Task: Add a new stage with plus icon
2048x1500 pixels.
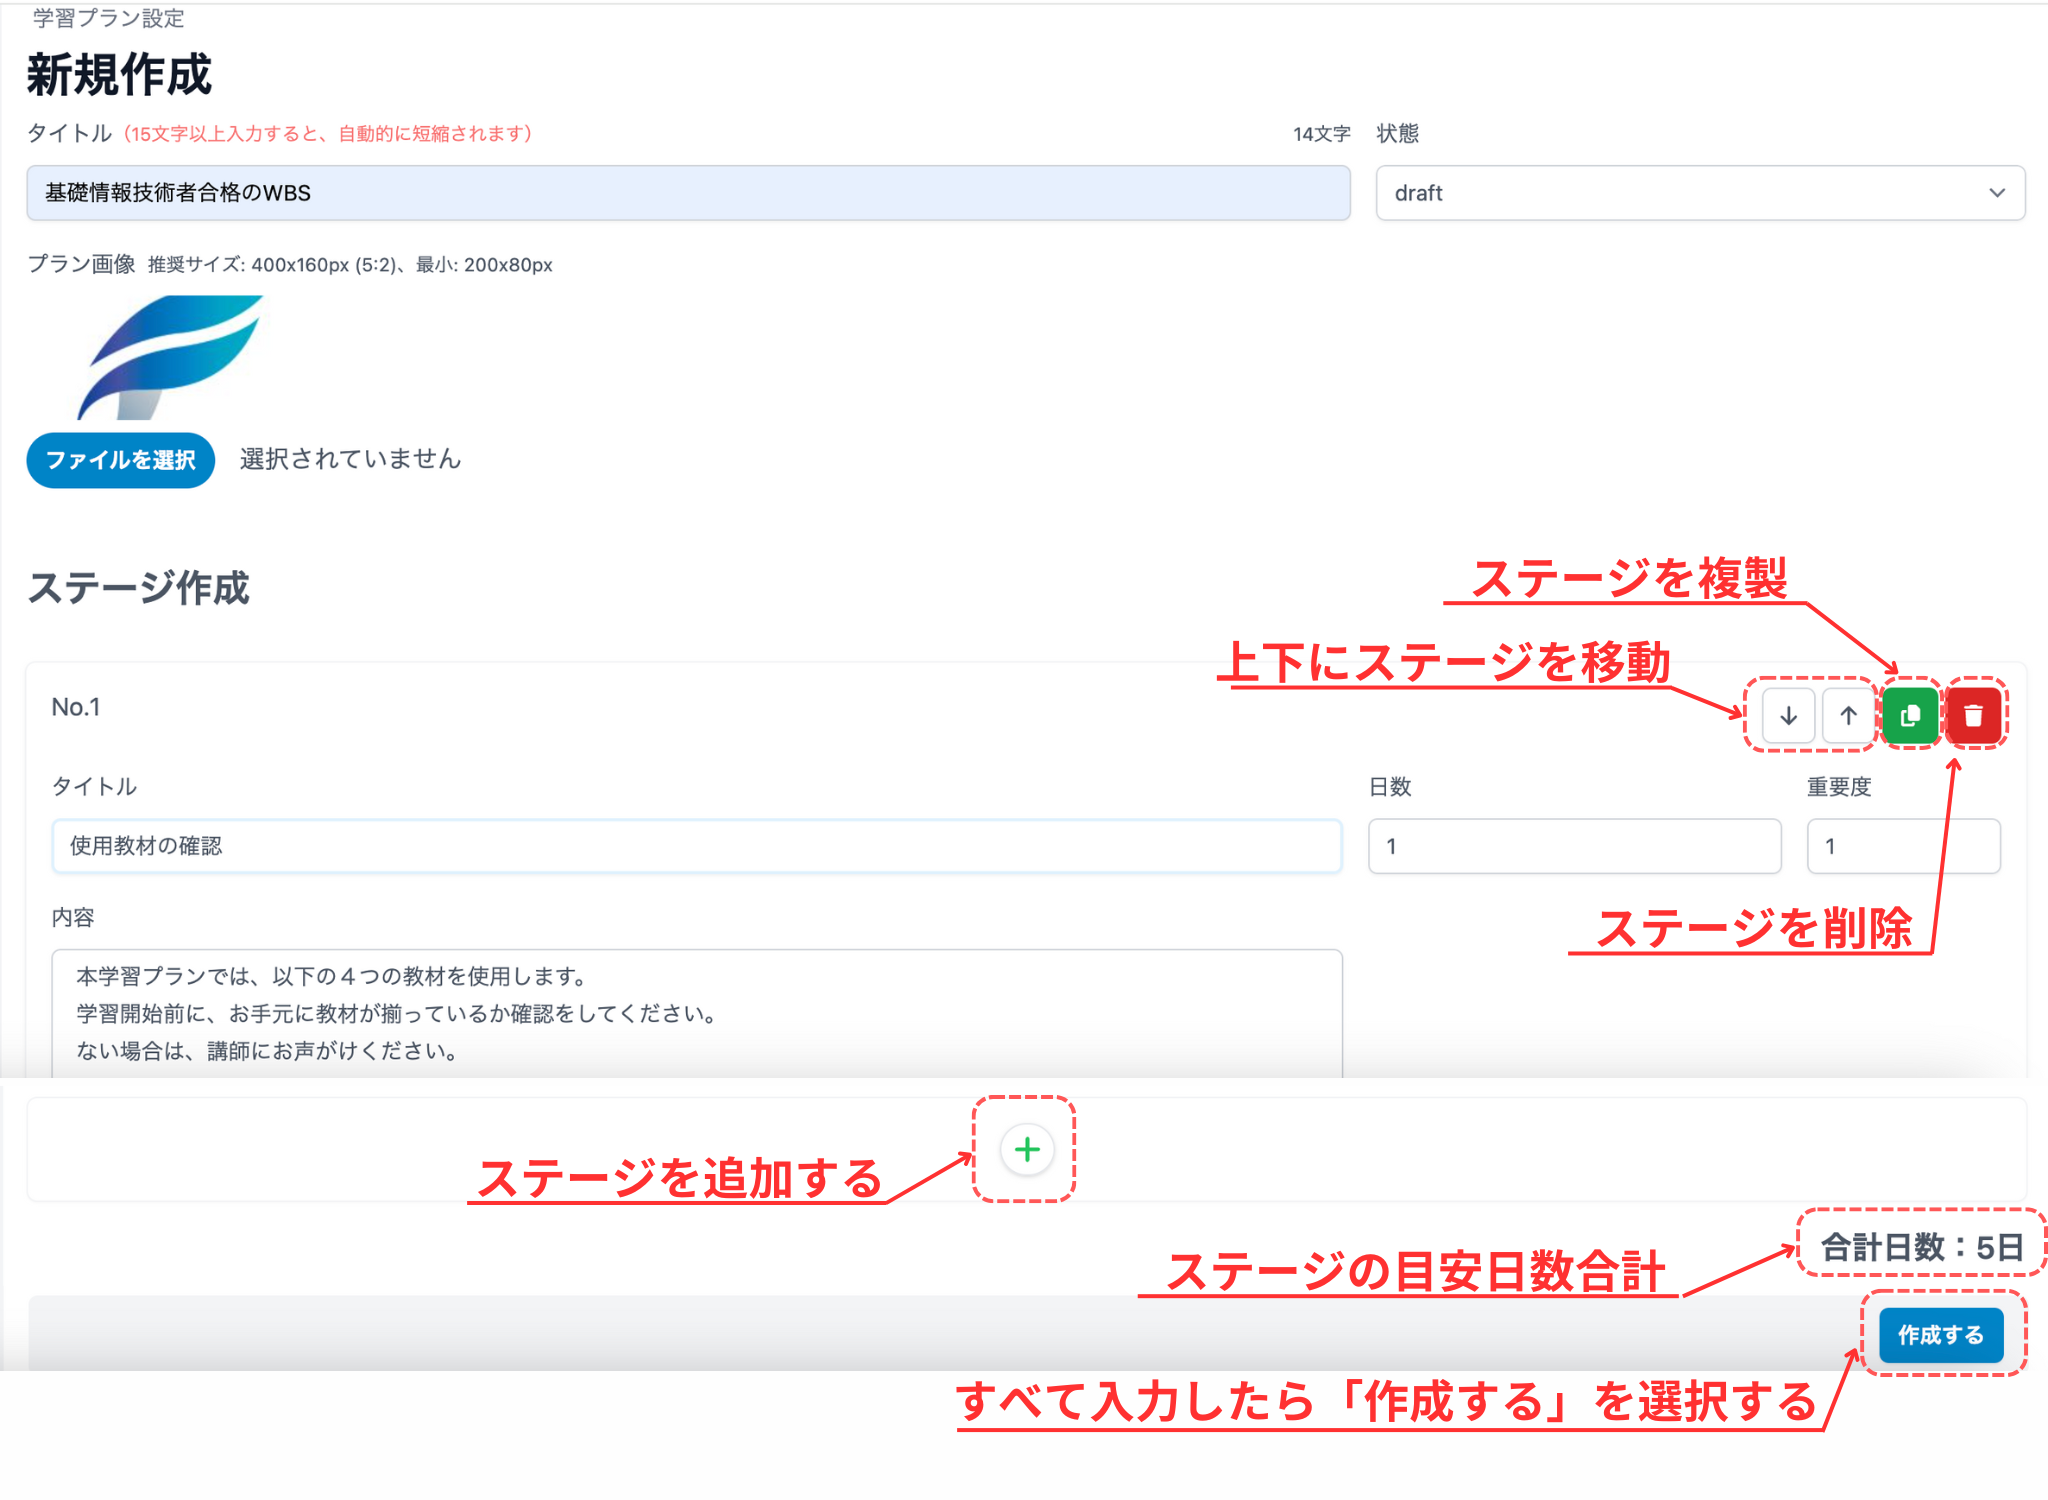Action: pyautogui.click(x=1027, y=1150)
